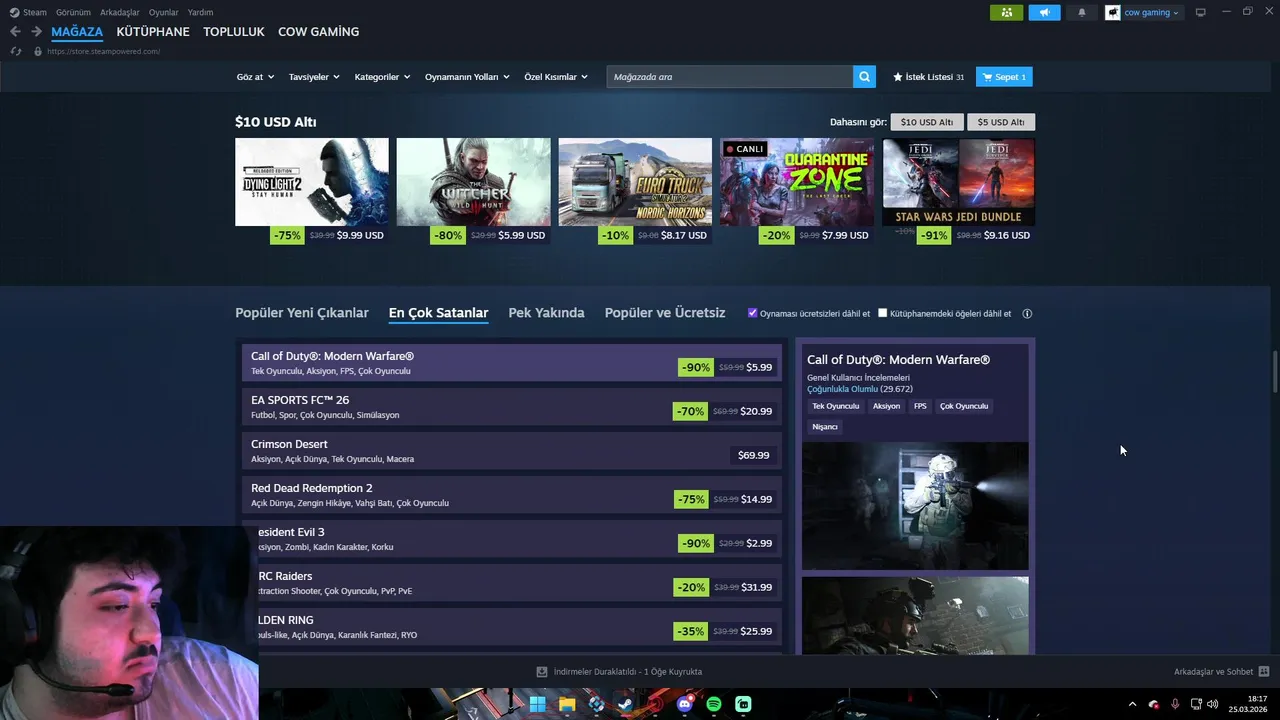1280x720 pixels.
Task: Uncheck 'Oynaması ücretsizleri dâhil et' checkbox
Action: tap(753, 313)
